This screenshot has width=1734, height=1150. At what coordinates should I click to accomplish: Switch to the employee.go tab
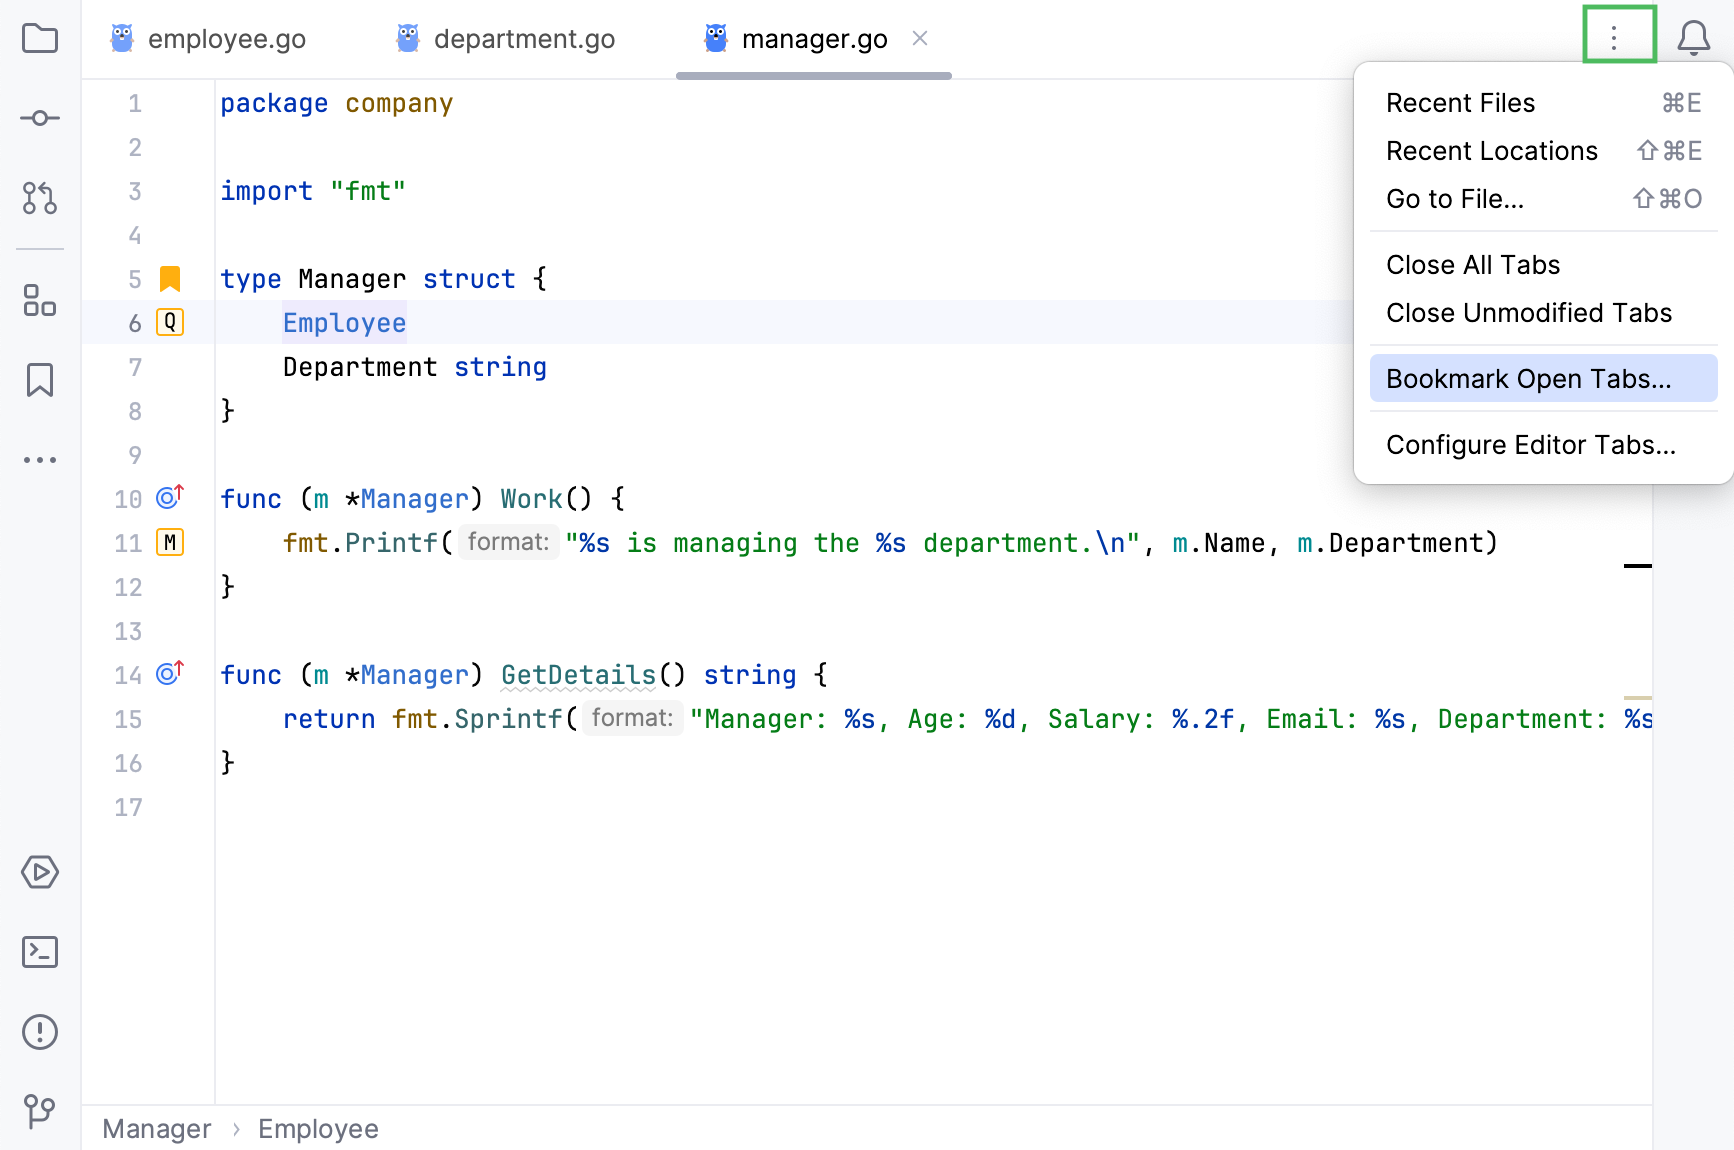tap(227, 38)
